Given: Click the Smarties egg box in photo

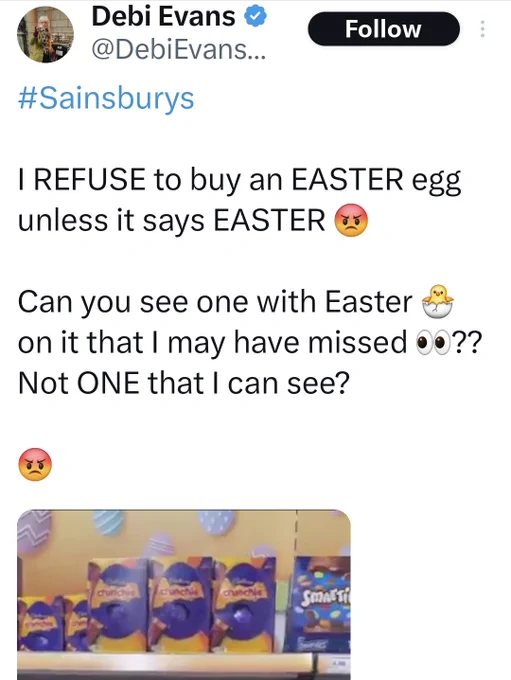Looking at the screenshot, I should (x=321, y=603).
